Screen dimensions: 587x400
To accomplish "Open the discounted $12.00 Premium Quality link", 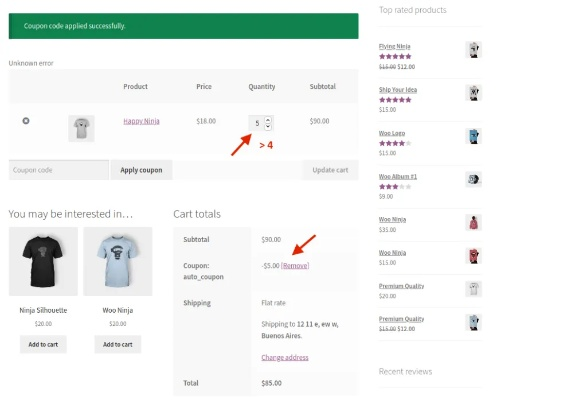I will coord(402,319).
